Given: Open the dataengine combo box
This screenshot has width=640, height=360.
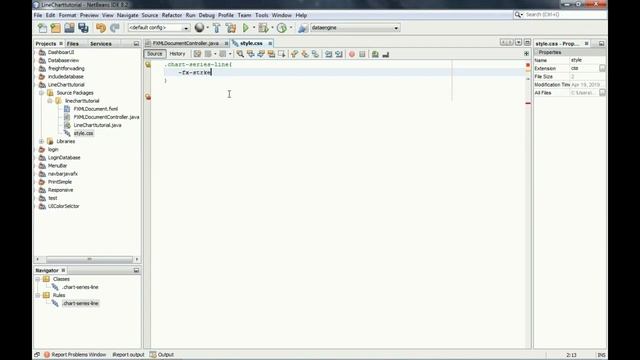Looking at the screenshot, I should (x=355, y=28).
